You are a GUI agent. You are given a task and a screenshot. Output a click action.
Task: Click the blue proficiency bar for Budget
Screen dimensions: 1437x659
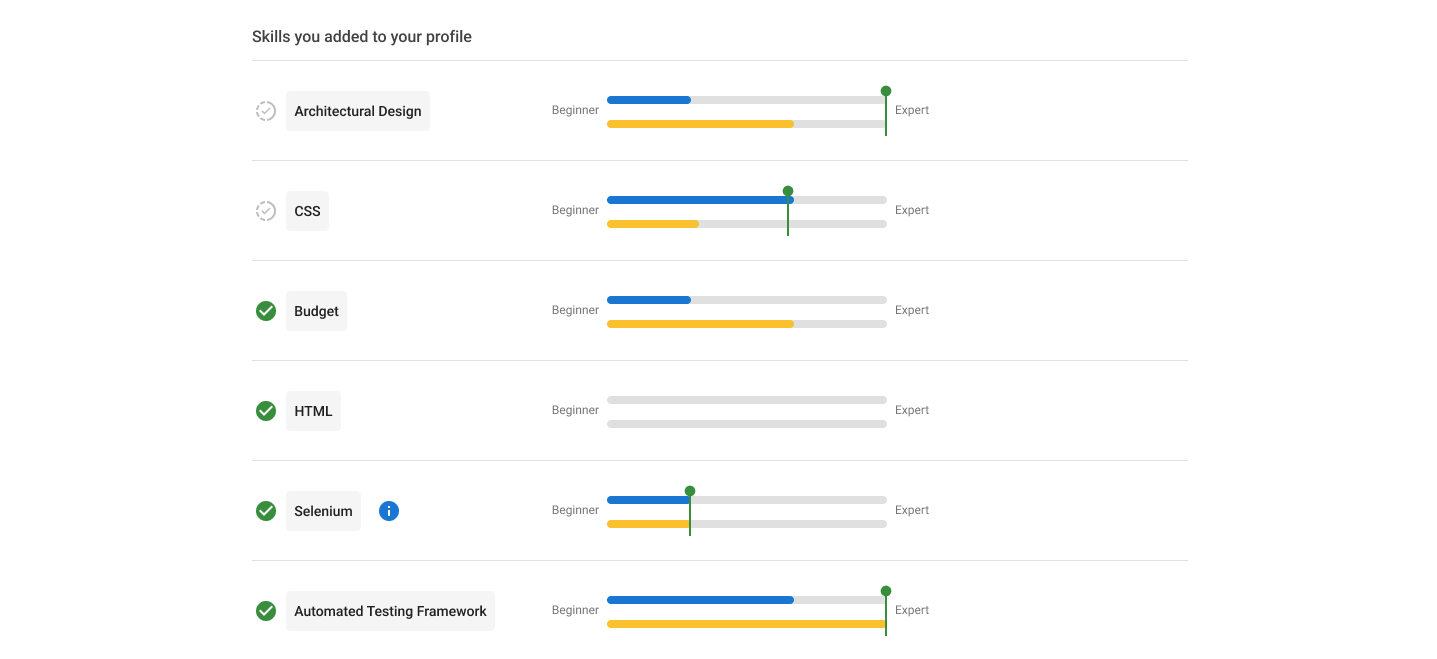(649, 300)
